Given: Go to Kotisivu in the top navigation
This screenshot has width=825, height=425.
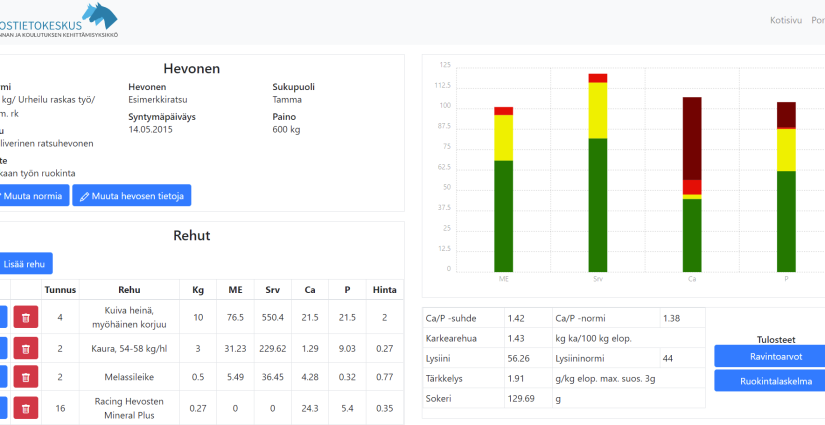Looking at the screenshot, I should click(786, 20).
